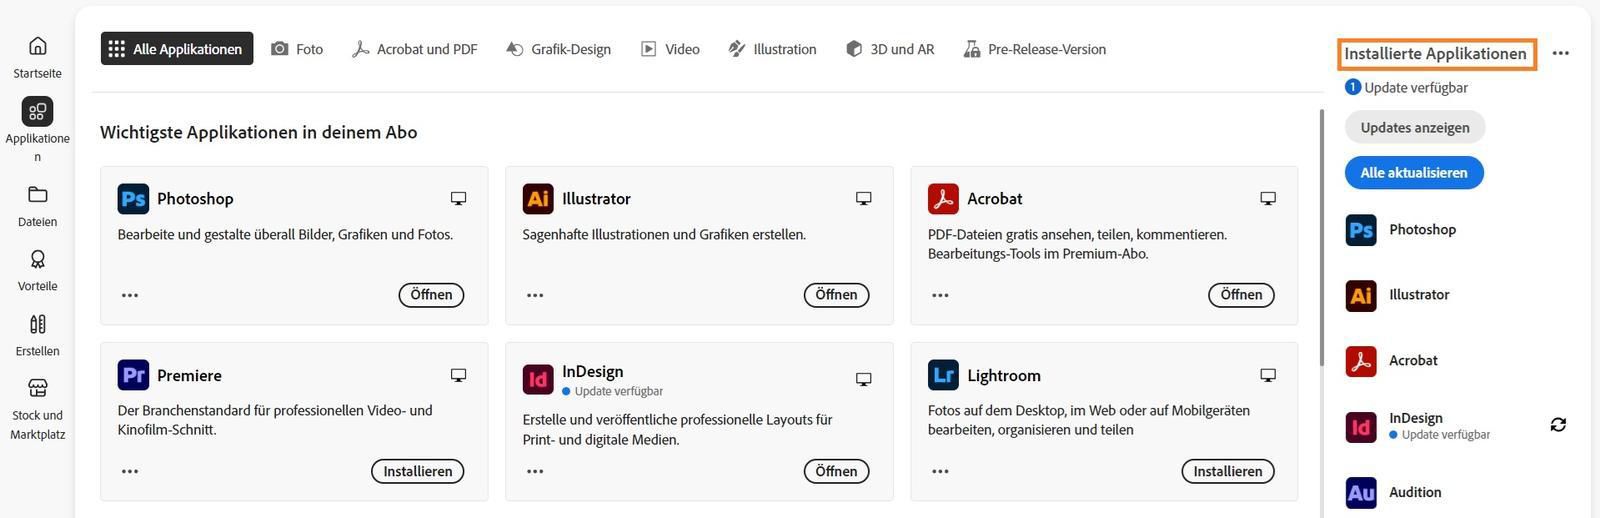Click desktop monitor icon on Acrobat card
The width and height of the screenshot is (1600, 518).
point(1268,199)
